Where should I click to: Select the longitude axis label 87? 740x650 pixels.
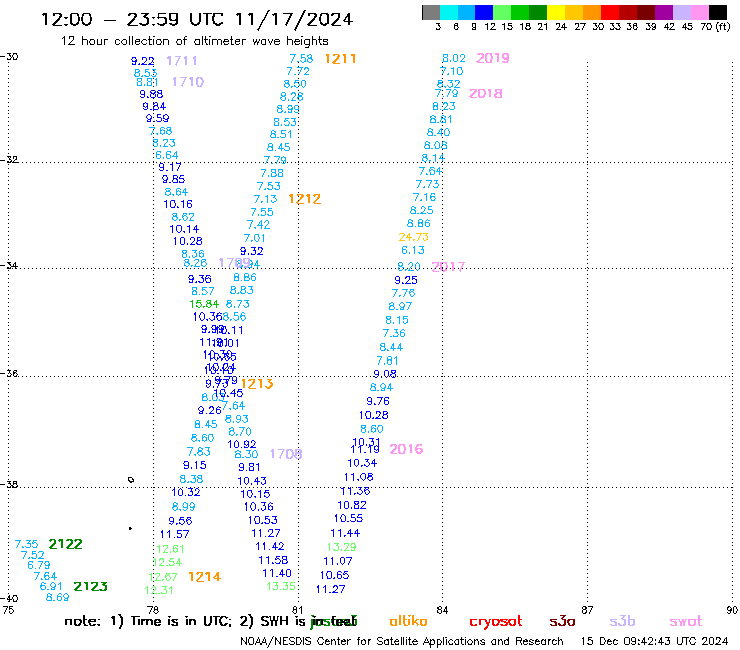[x=587, y=610]
